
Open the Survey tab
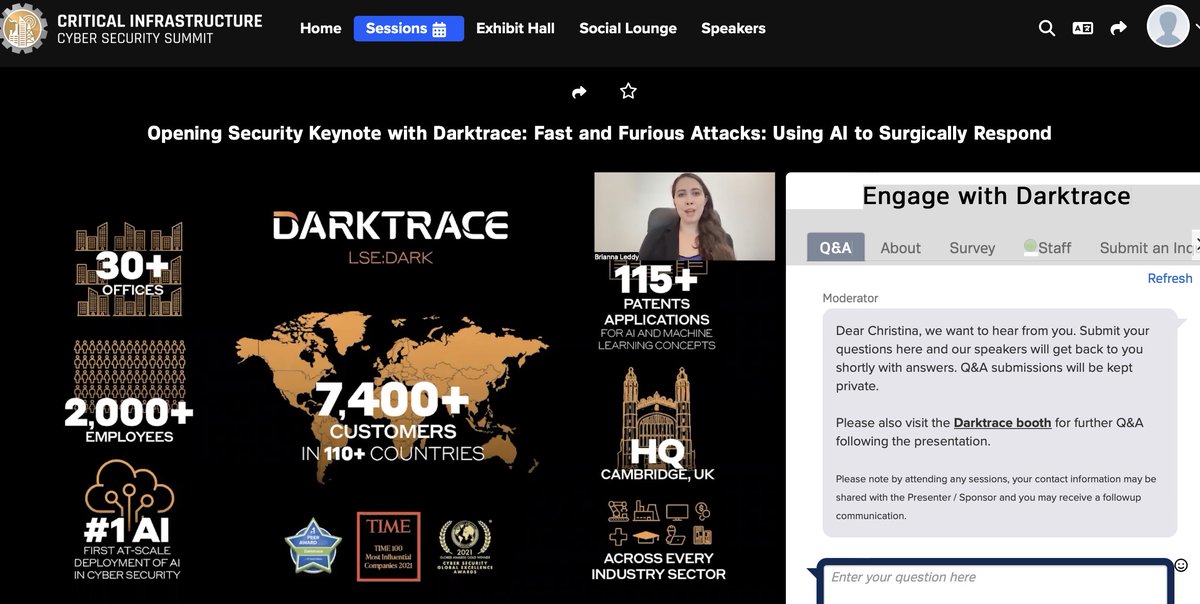tap(972, 248)
